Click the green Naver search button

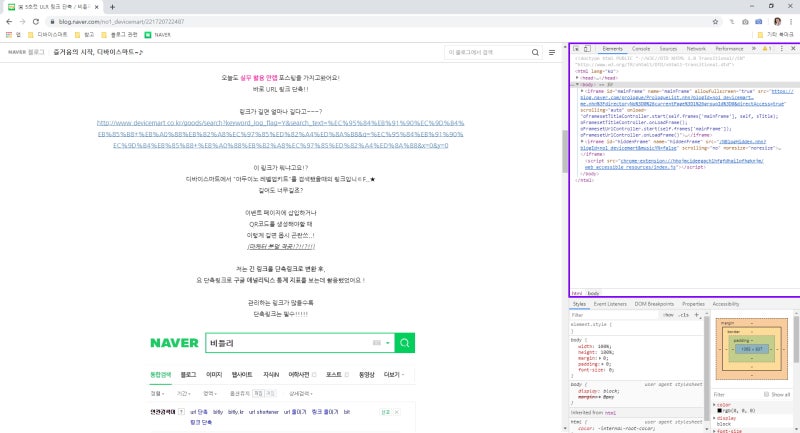pyautogui.click(x=405, y=343)
